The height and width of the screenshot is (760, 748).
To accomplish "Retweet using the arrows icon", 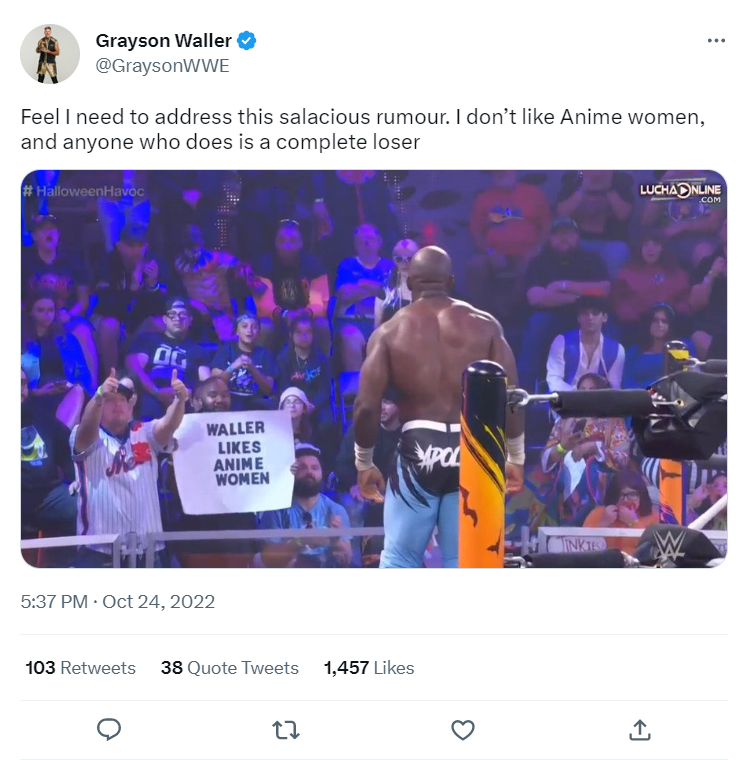I will [286, 730].
